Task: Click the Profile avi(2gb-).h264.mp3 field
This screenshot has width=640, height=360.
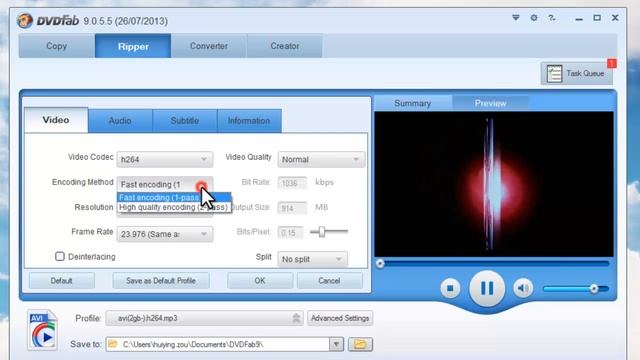Action: pos(204,318)
